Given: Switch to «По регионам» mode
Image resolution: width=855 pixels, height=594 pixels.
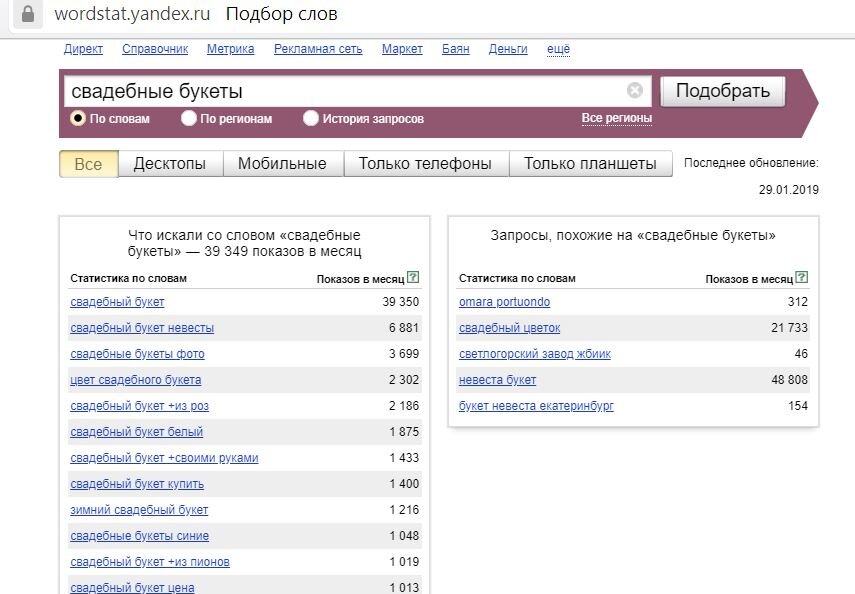Looking at the screenshot, I should click(188, 118).
